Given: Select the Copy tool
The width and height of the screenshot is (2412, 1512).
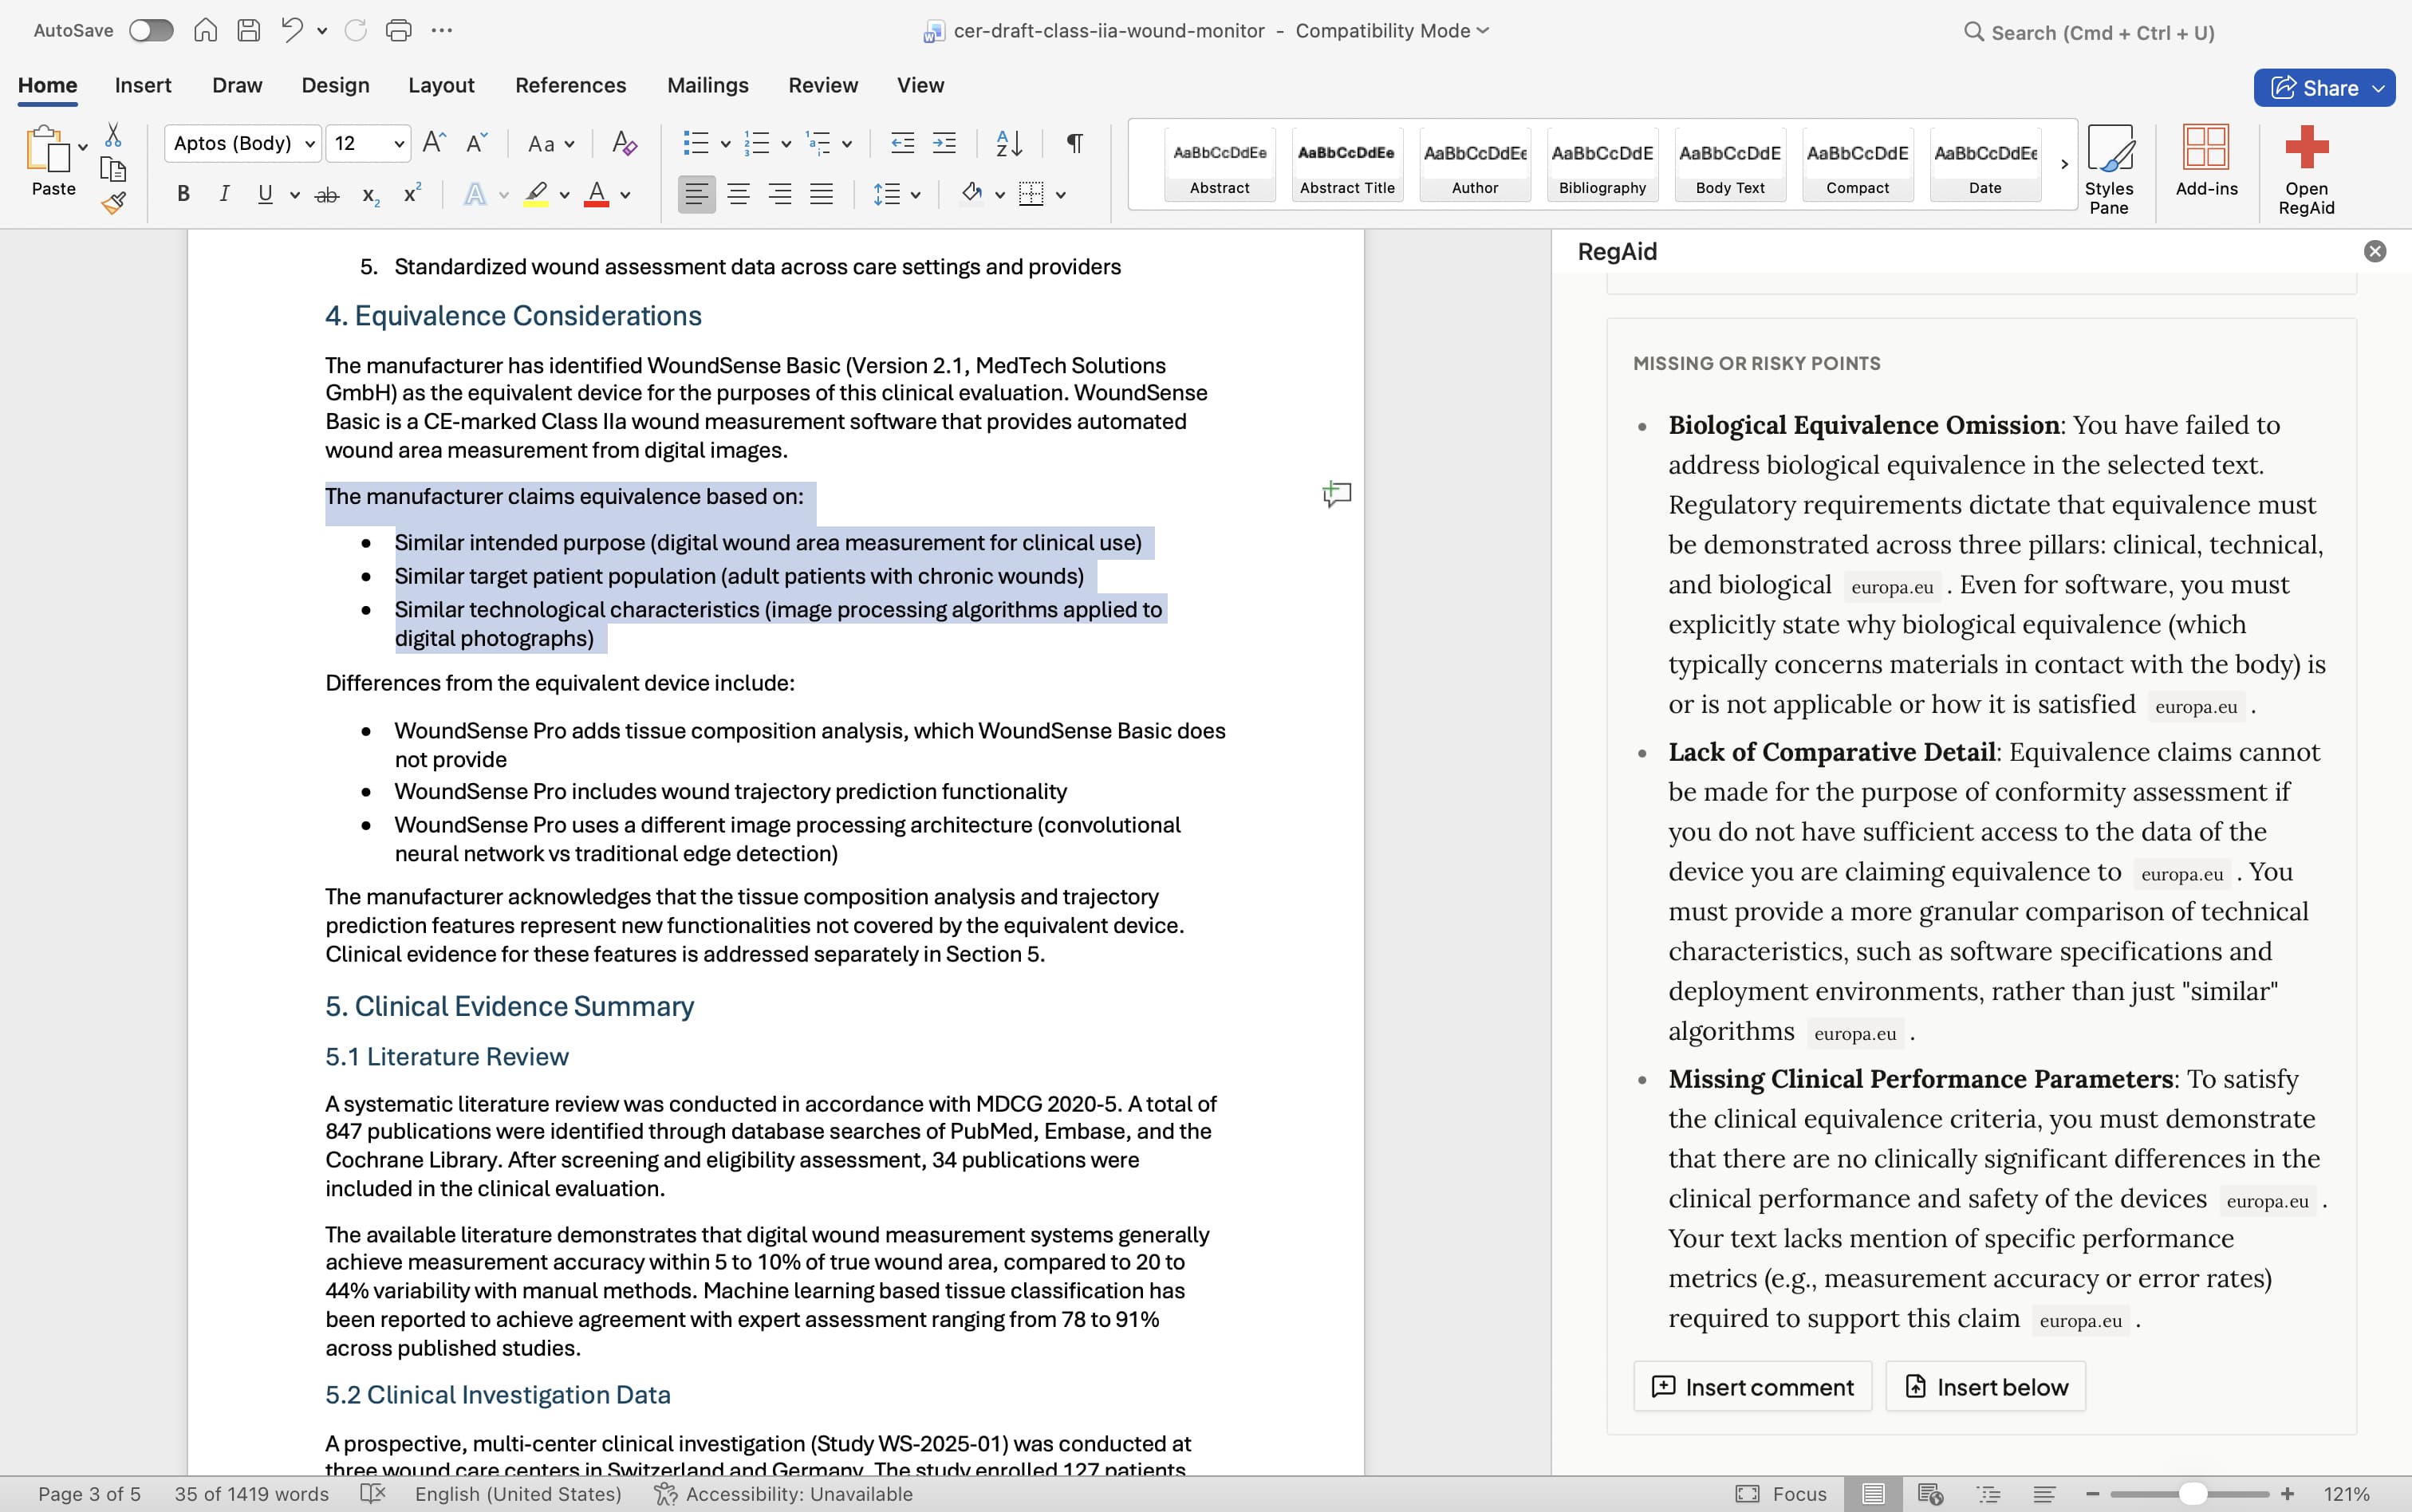Looking at the screenshot, I should tap(113, 168).
